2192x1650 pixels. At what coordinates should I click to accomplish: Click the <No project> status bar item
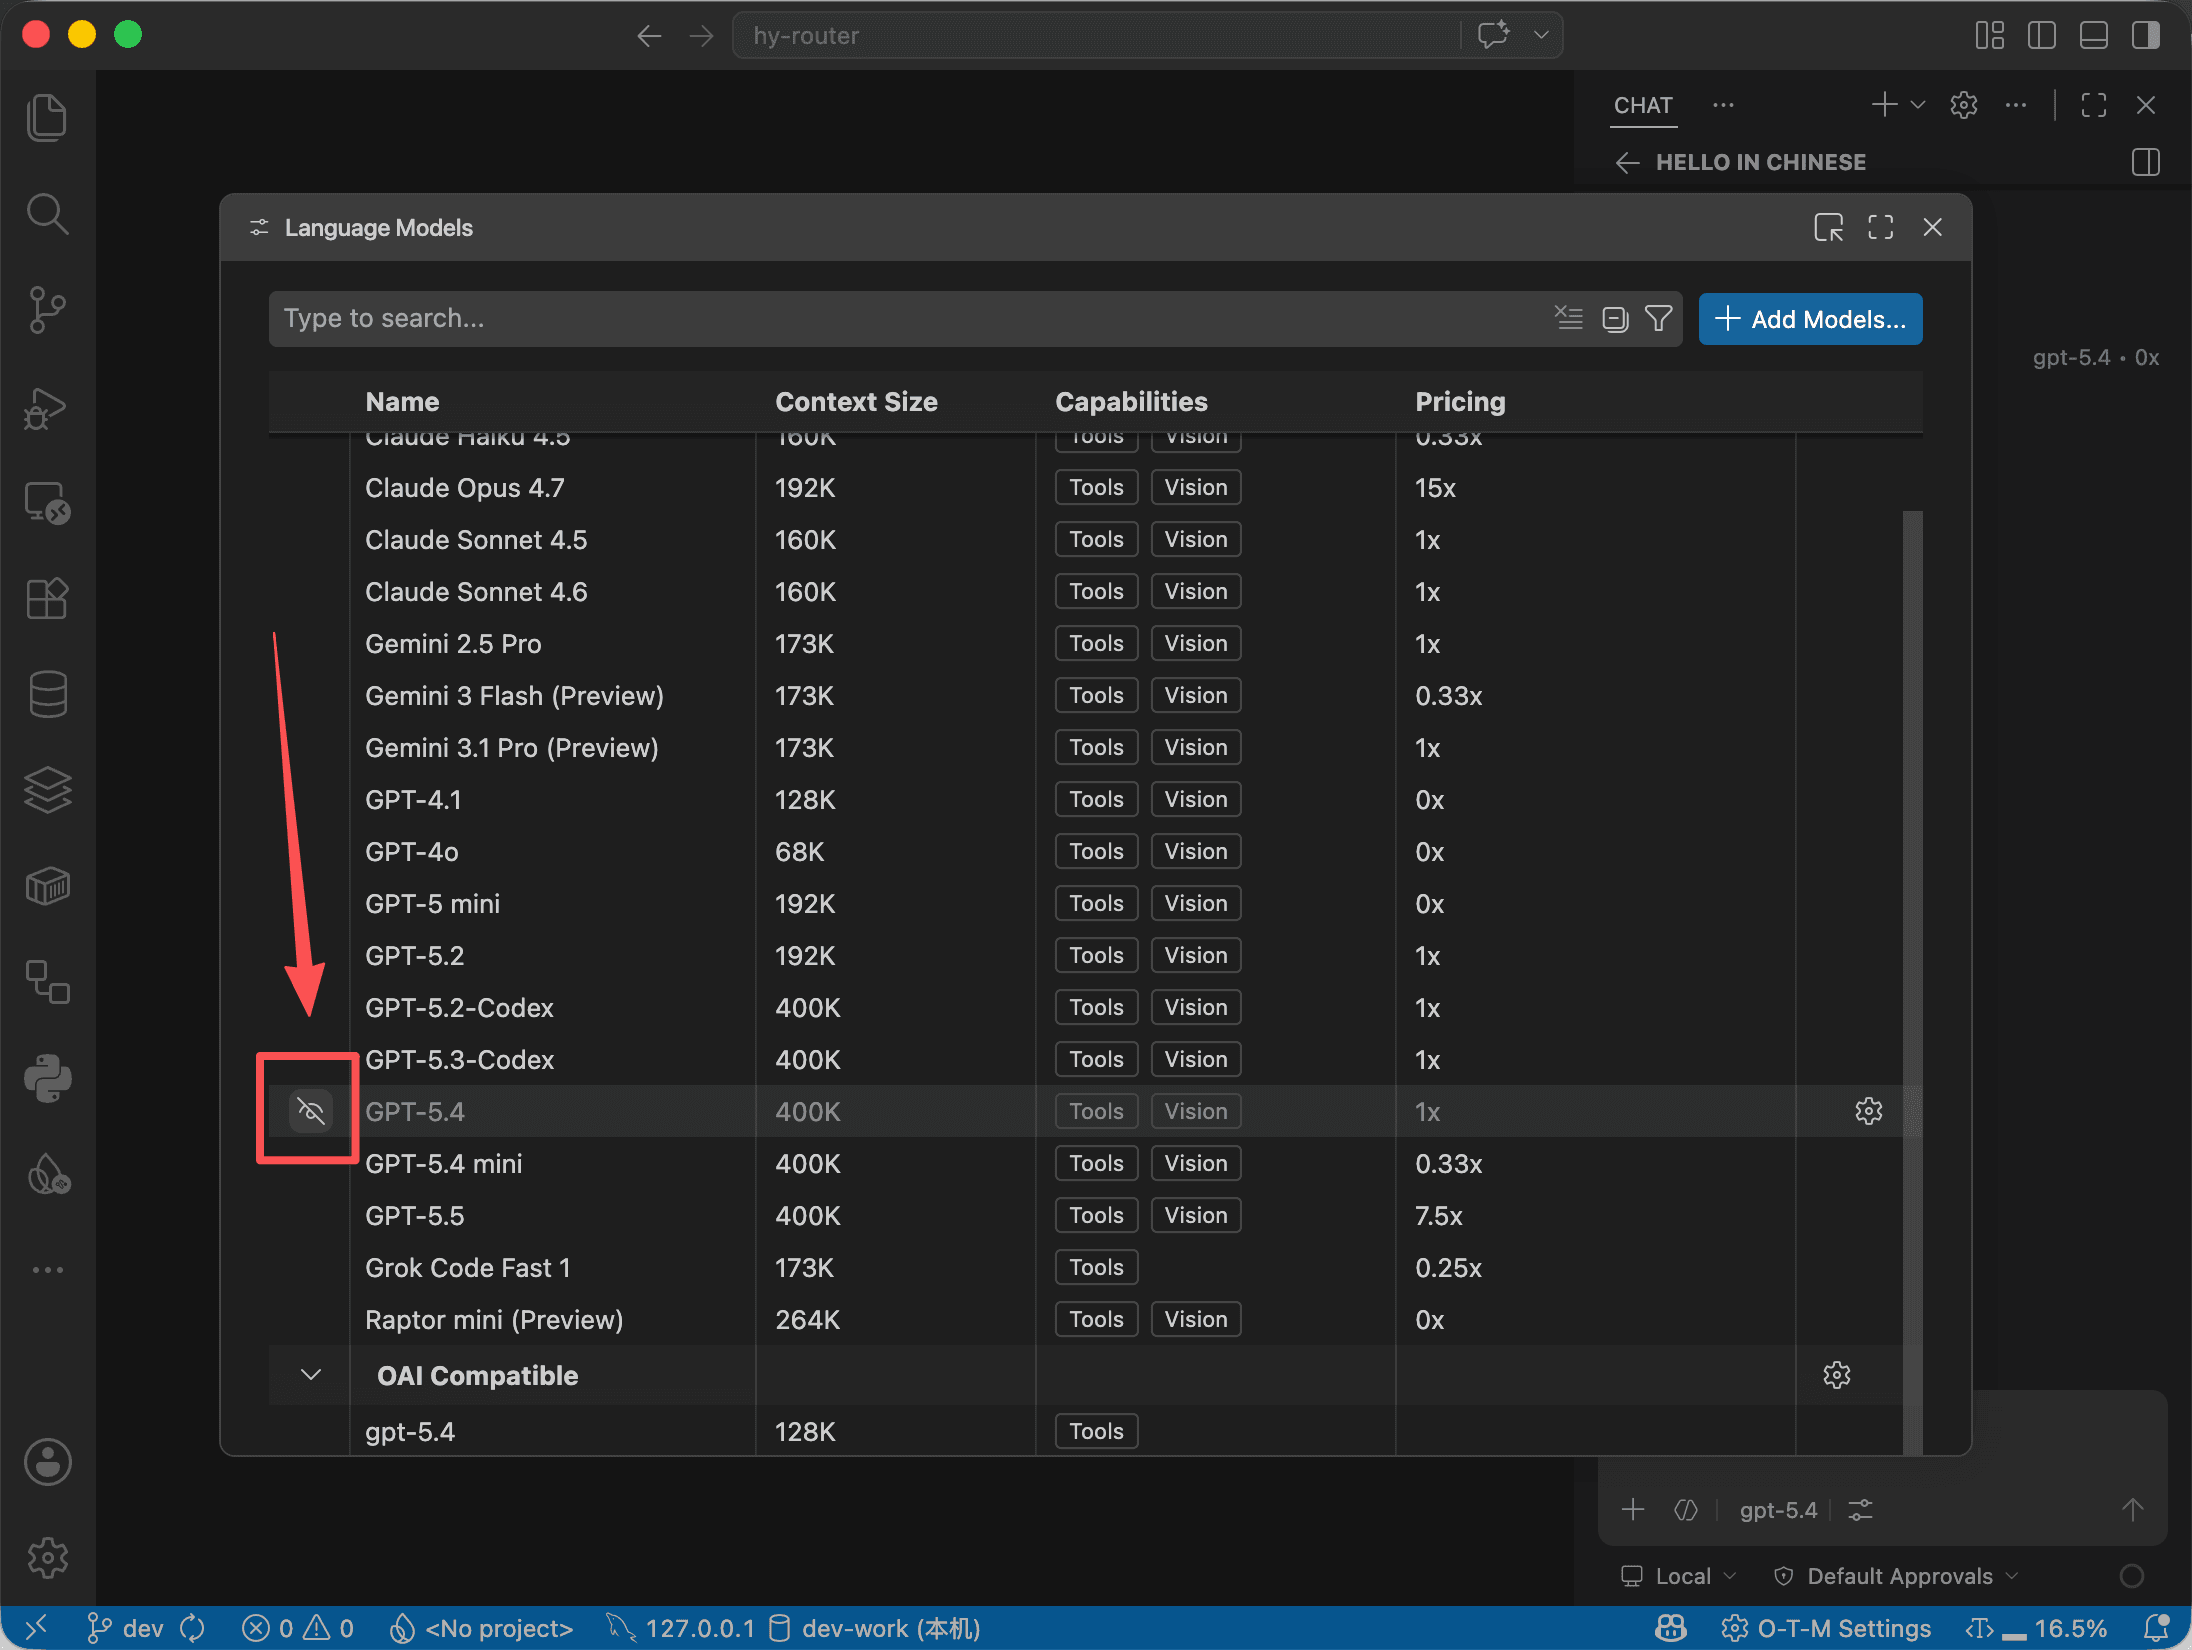click(481, 1629)
